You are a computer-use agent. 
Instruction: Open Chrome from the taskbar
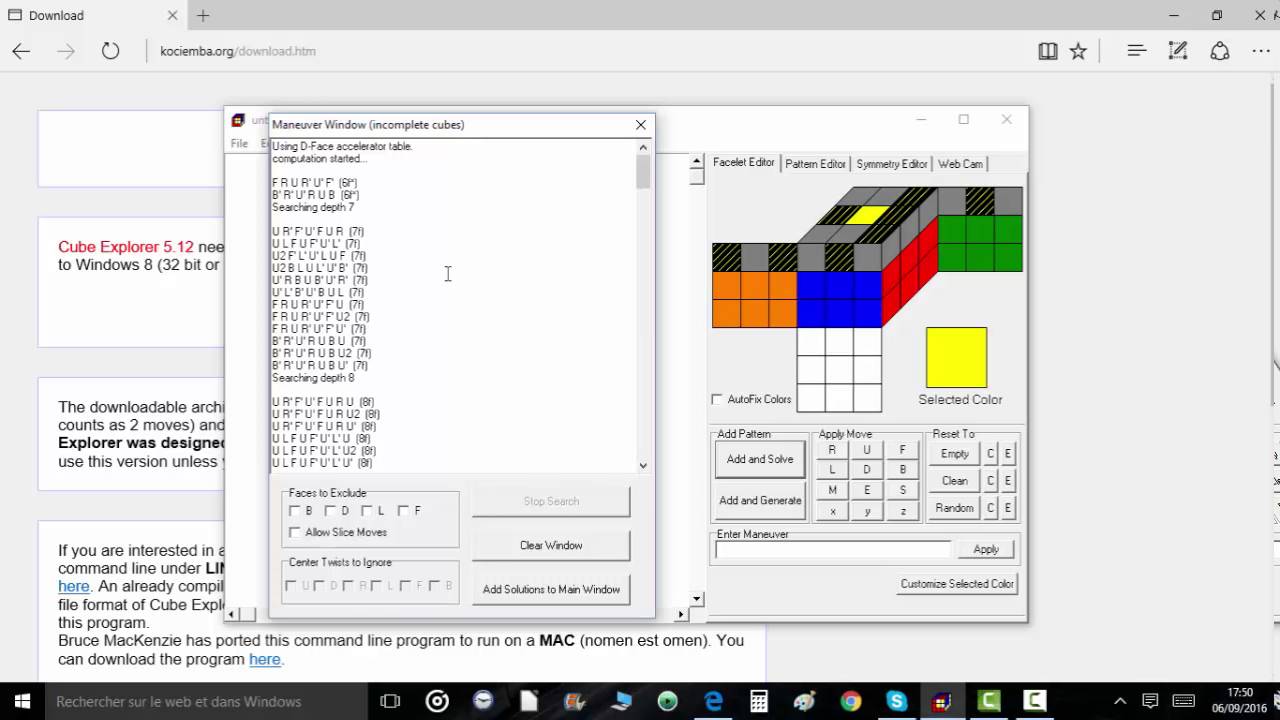(851, 701)
